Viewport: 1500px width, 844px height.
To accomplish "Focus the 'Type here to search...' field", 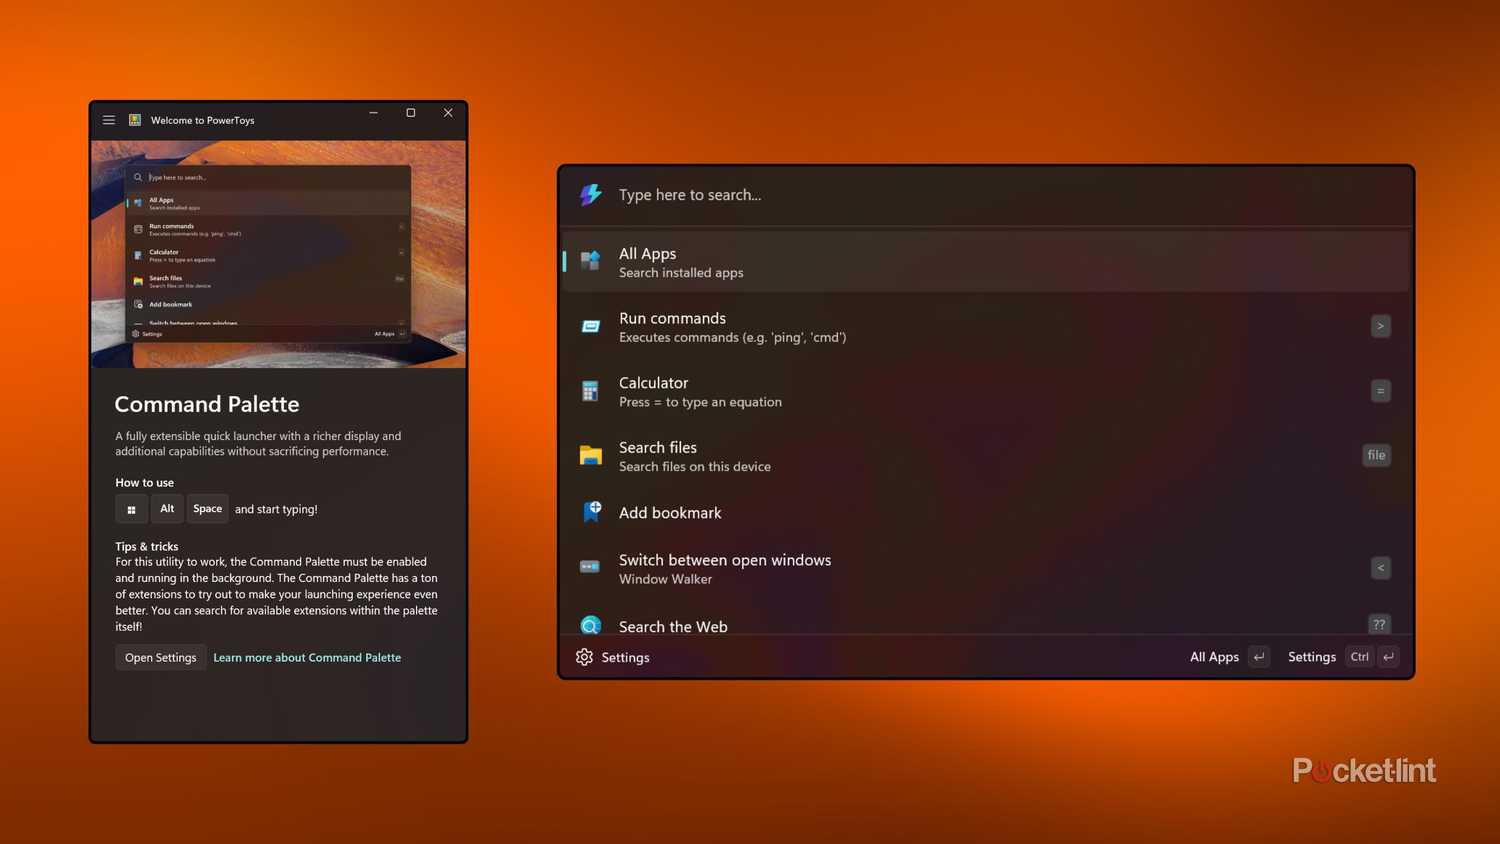I will 986,195.
